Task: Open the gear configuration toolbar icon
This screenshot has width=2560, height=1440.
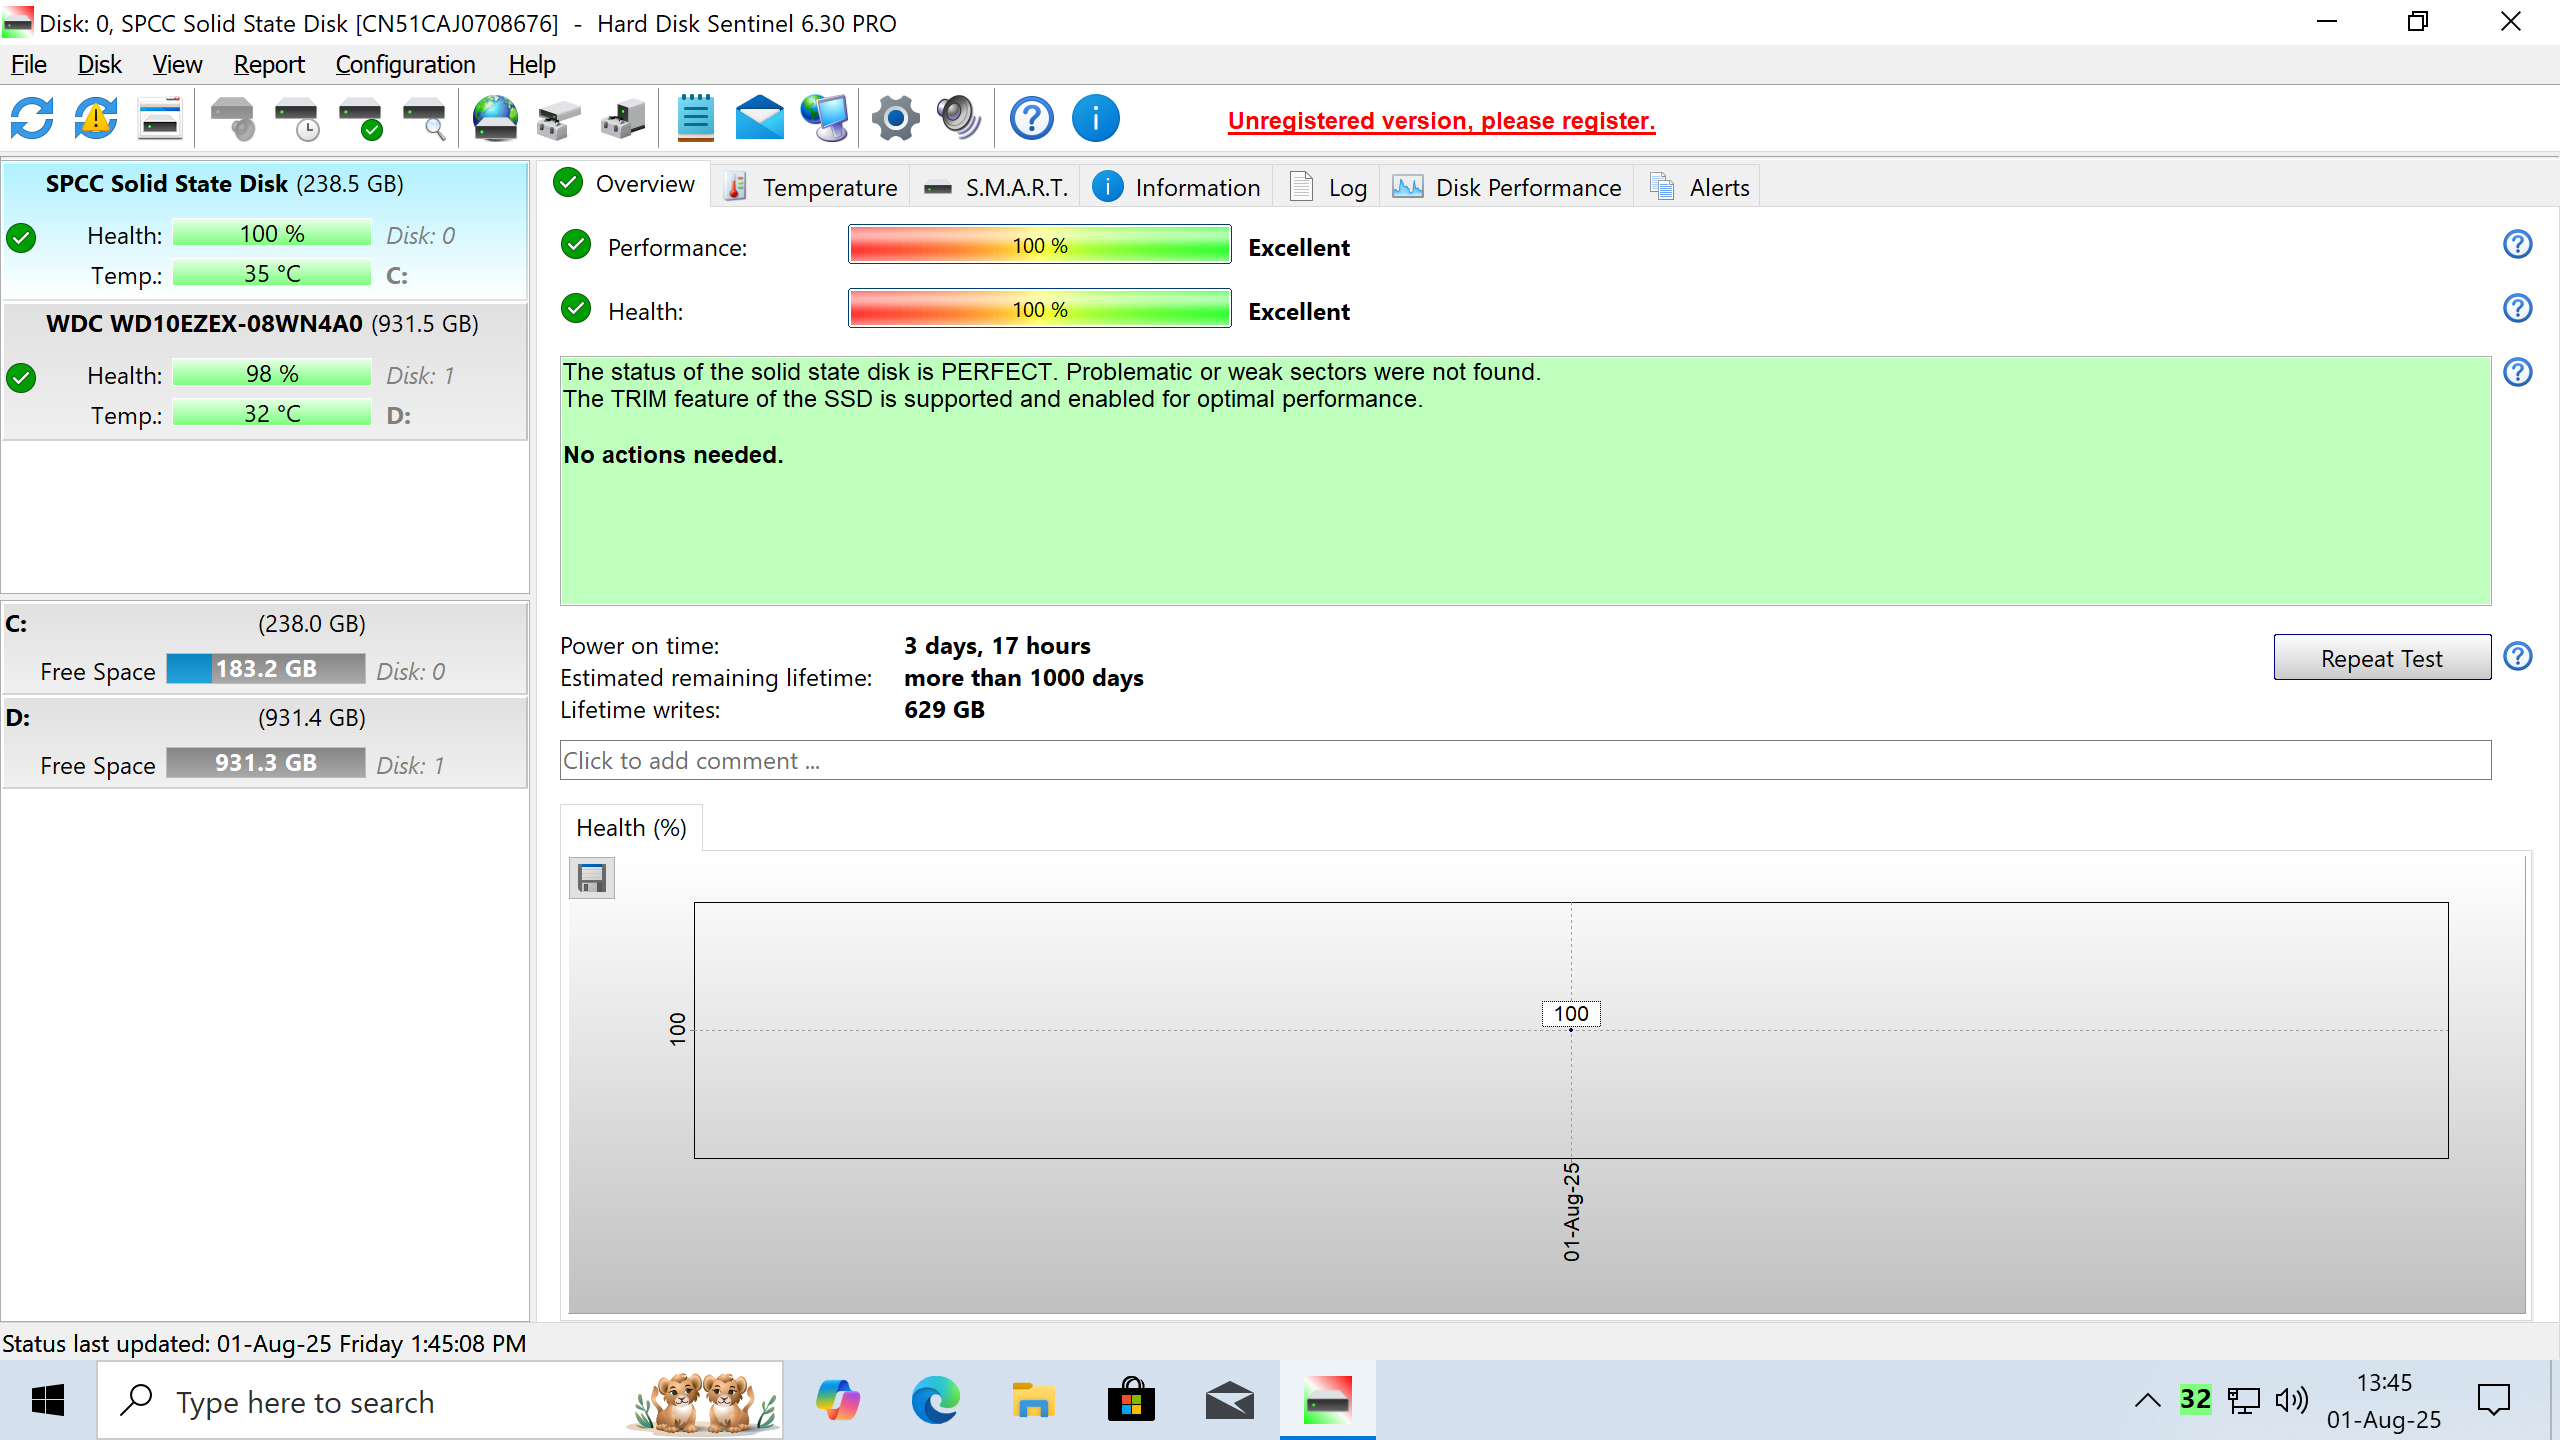Action: click(896, 119)
